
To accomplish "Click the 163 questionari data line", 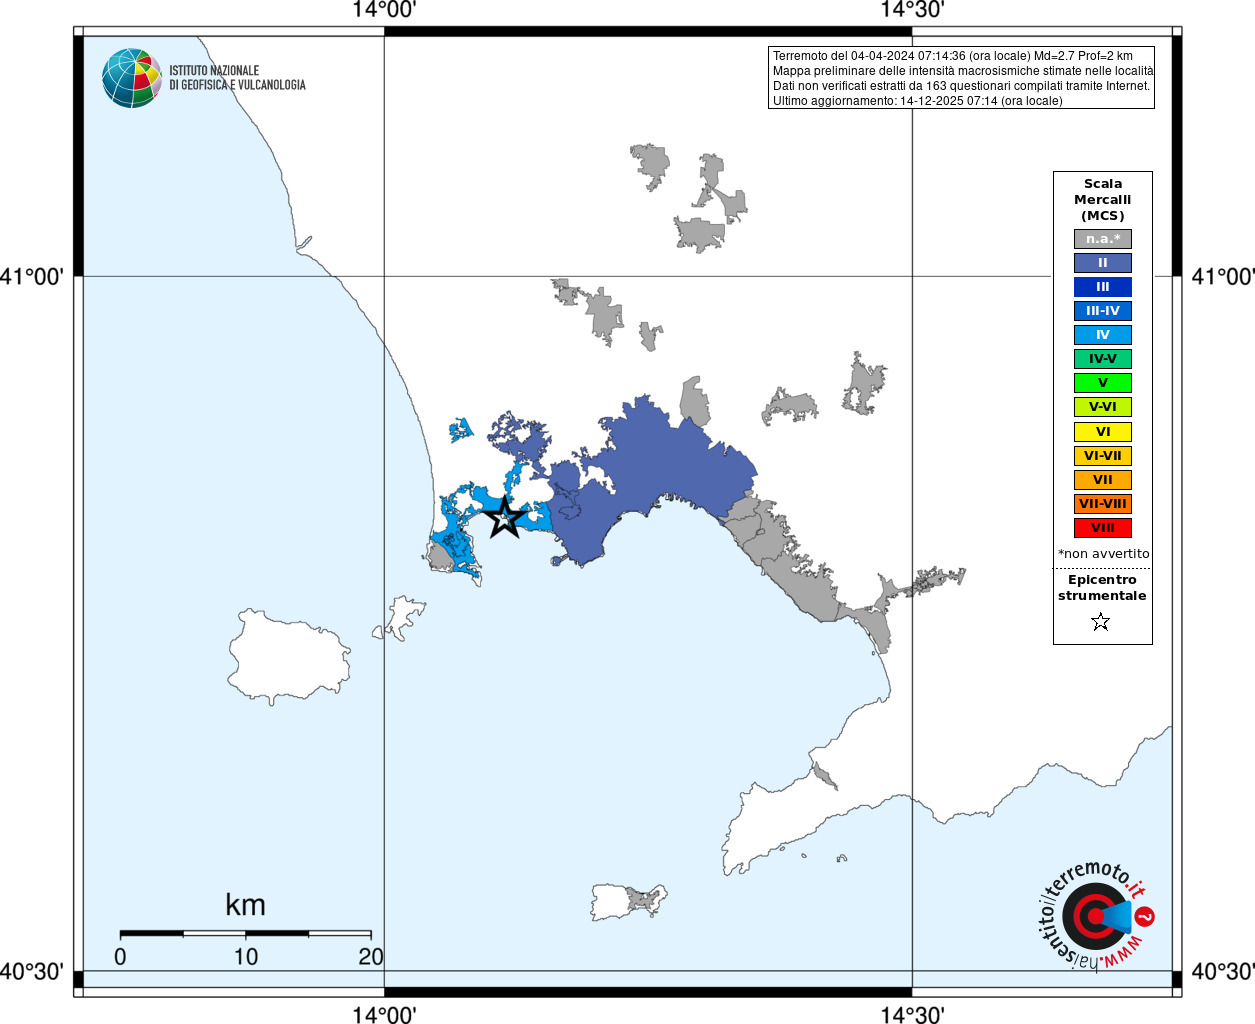I will (961, 86).
